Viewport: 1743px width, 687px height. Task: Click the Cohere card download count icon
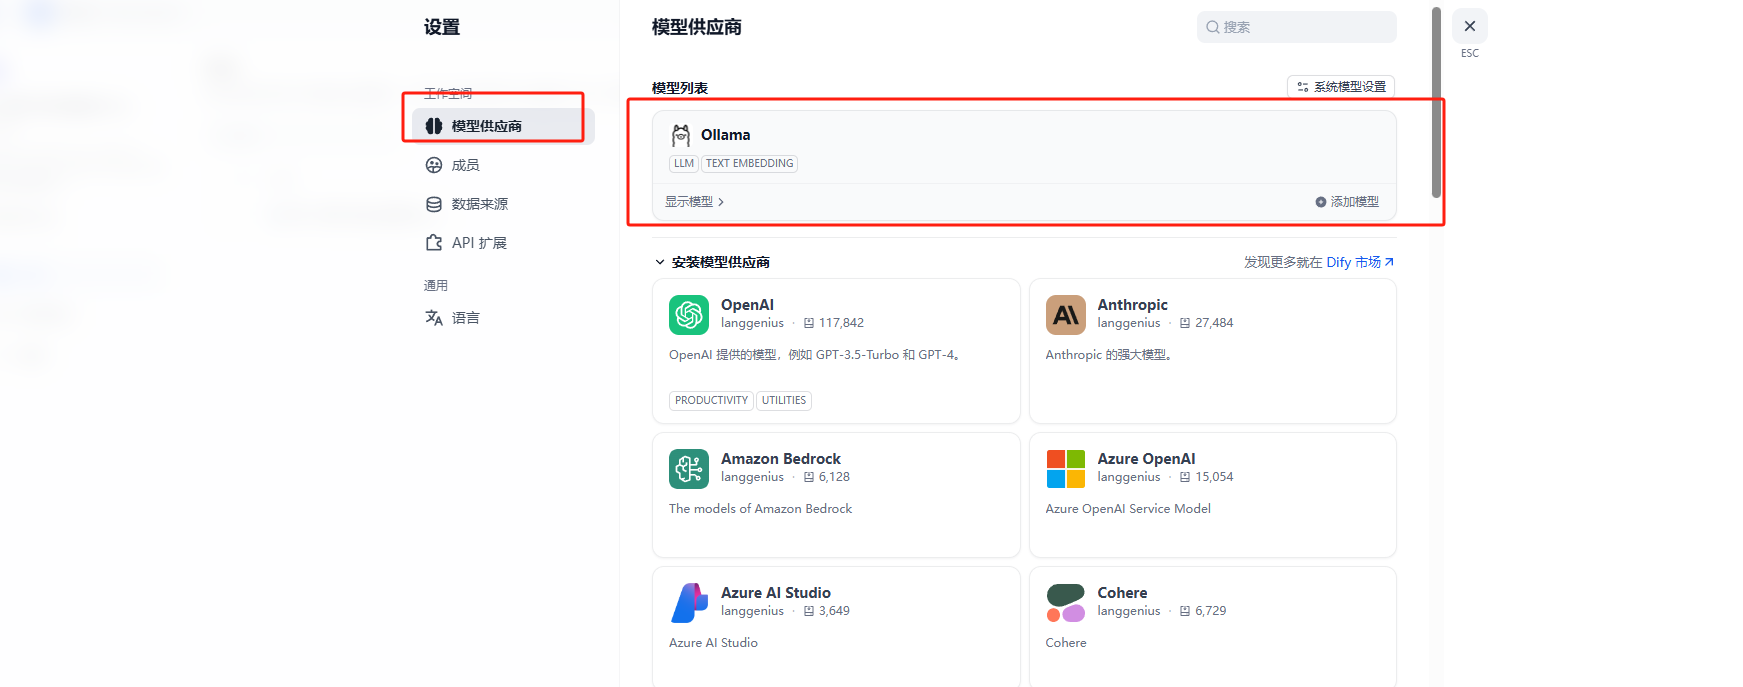(x=1185, y=611)
